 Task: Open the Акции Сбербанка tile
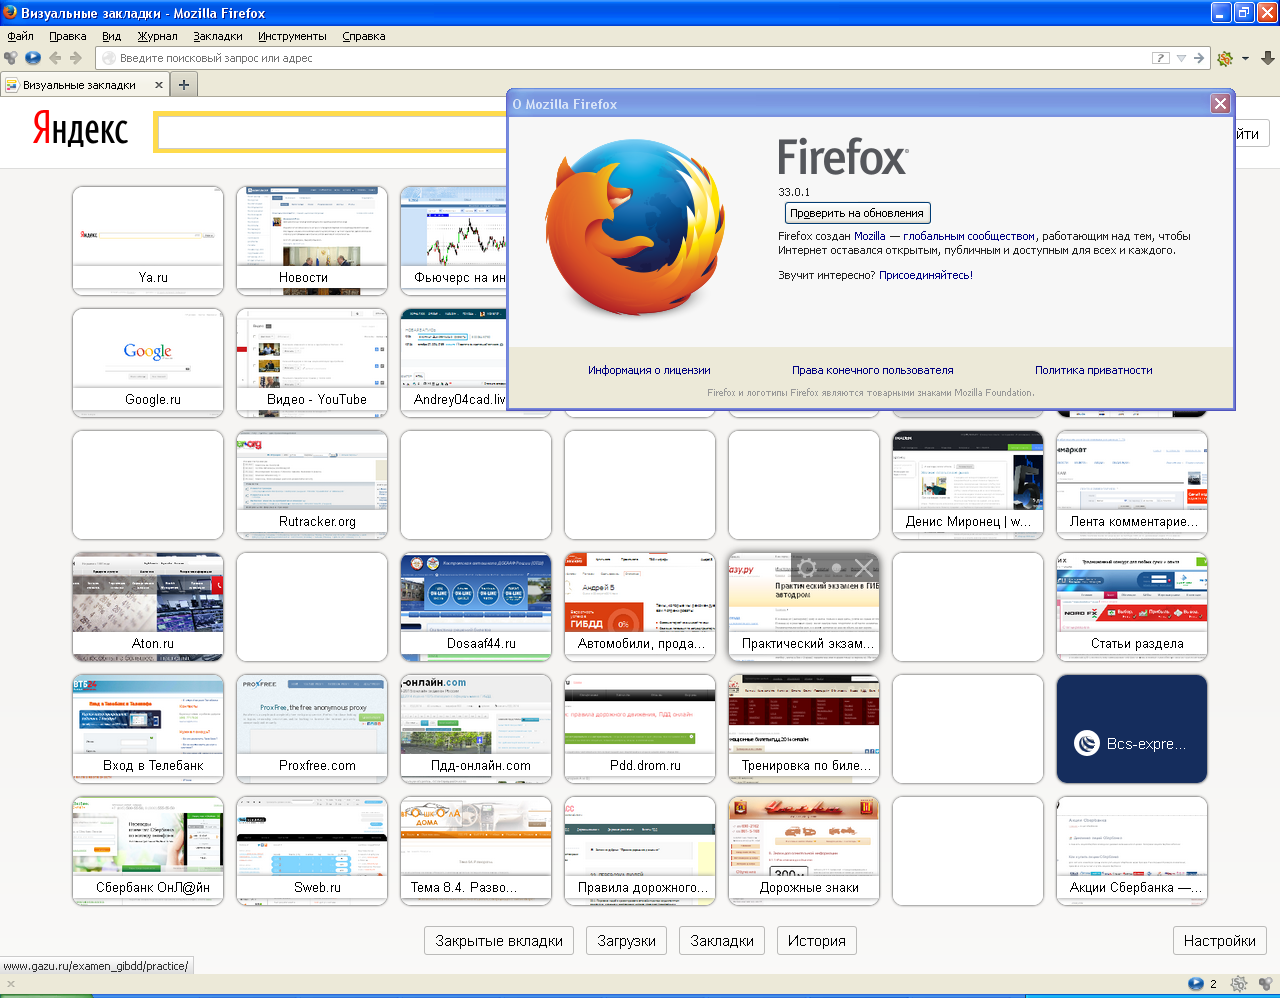1132,851
